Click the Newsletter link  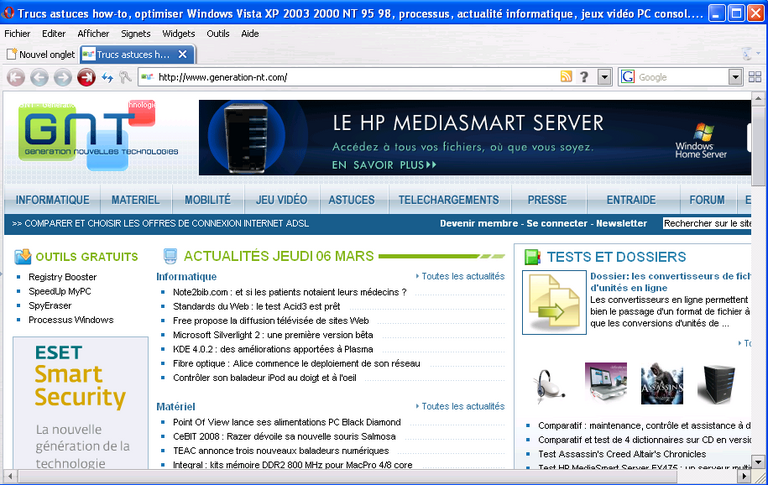(622, 223)
